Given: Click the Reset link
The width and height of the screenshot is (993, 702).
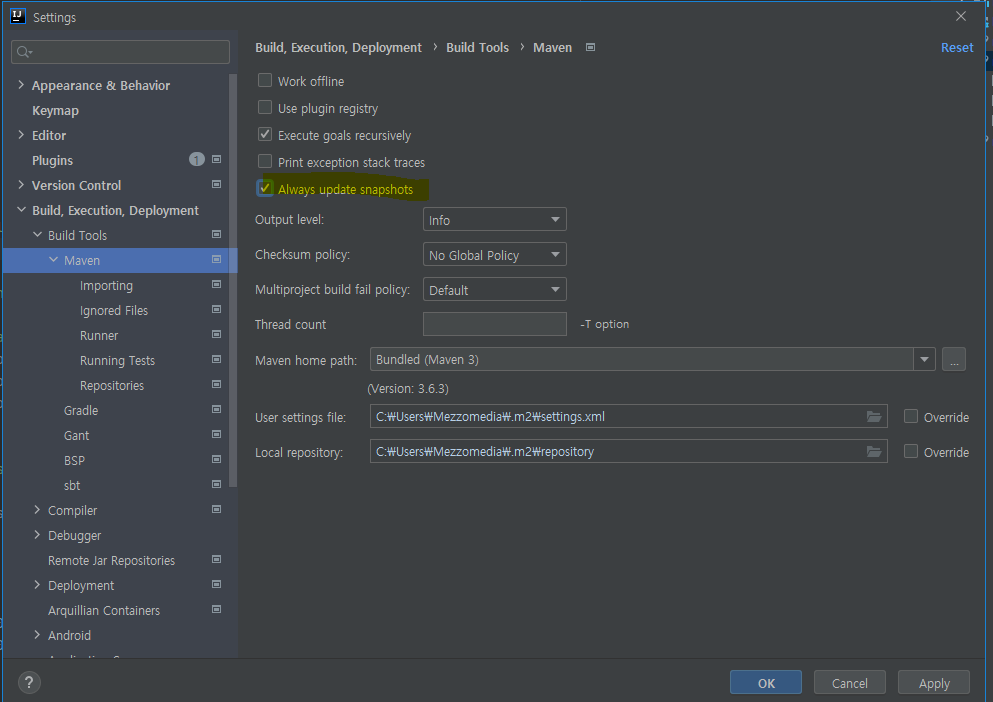Looking at the screenshot, I should click(957, 48).
